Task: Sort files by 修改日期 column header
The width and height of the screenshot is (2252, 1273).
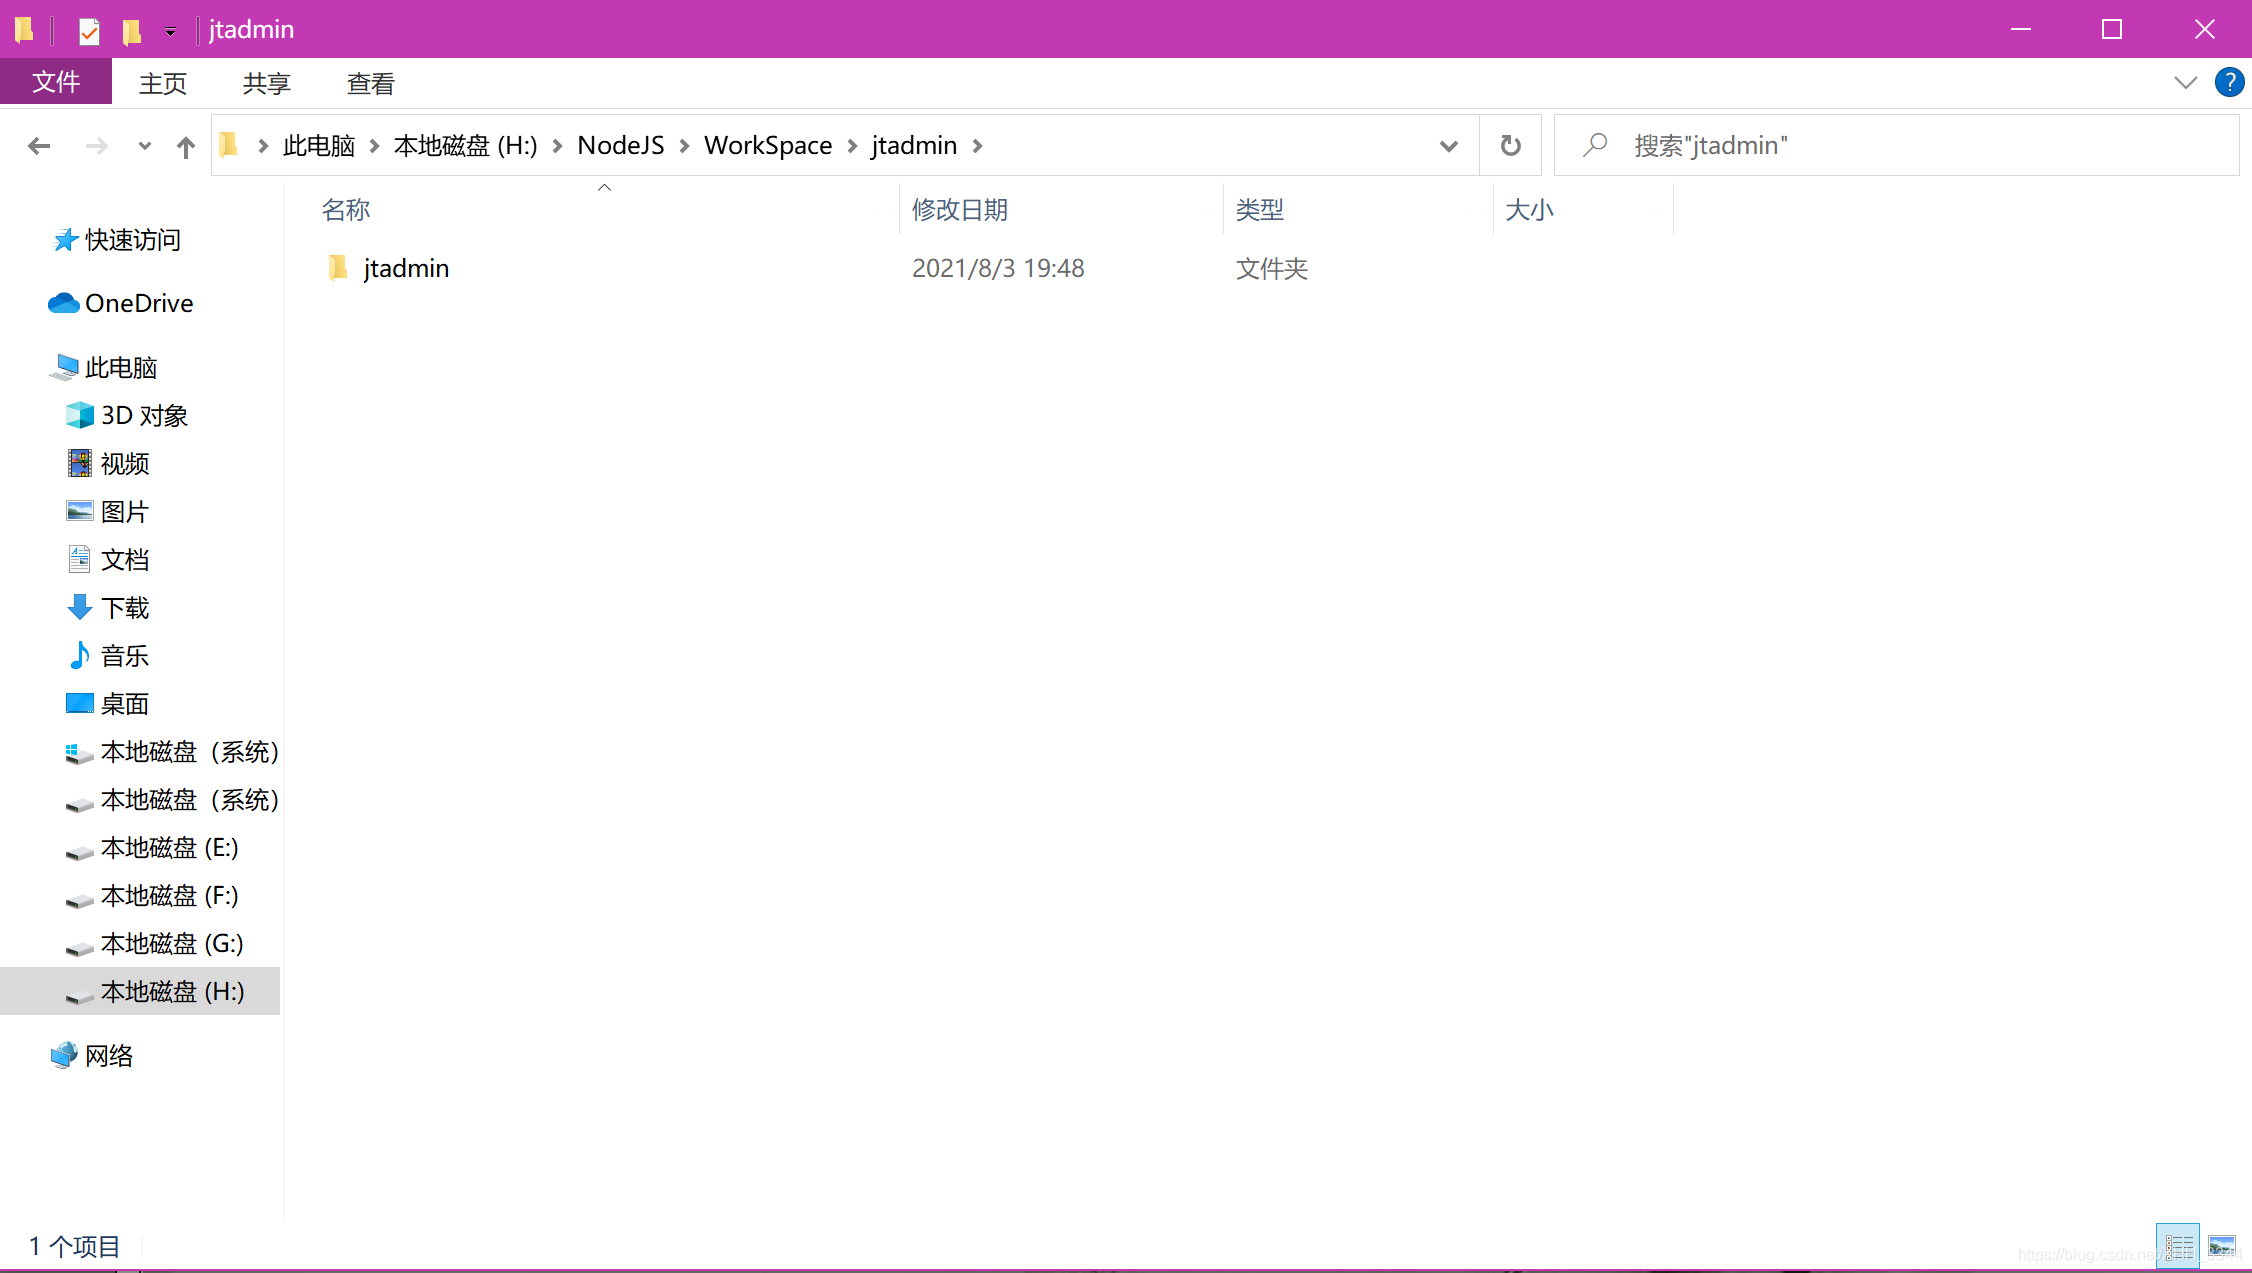Action: 960,209
